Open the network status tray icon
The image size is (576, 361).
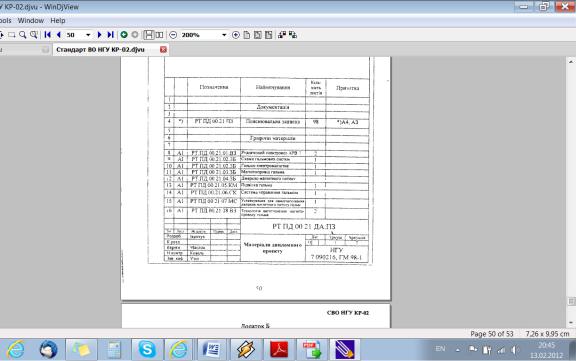(501, 350)
